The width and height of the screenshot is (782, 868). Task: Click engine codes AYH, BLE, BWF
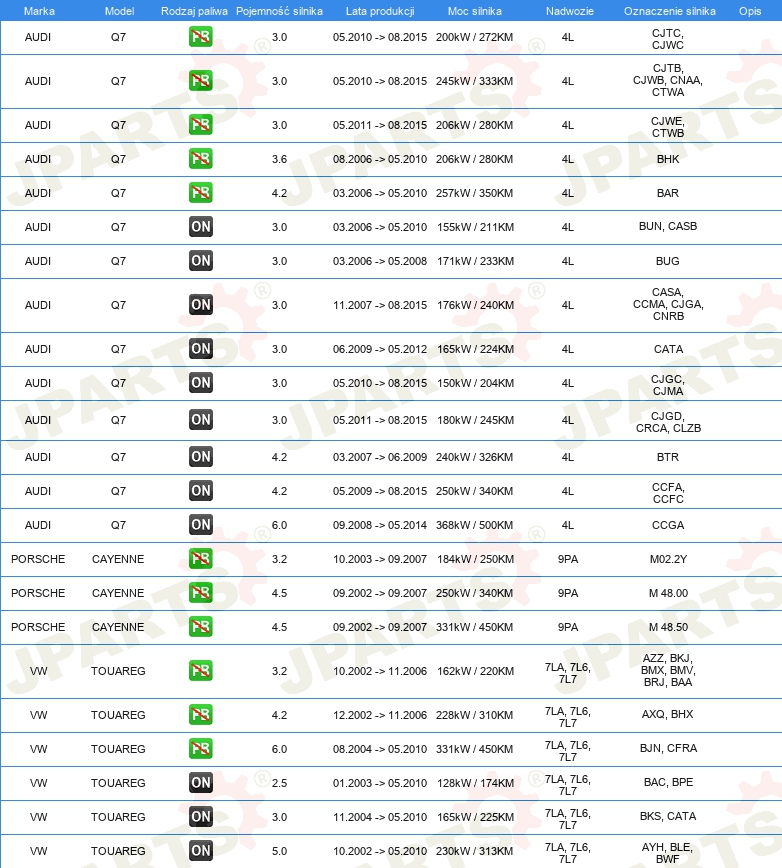coord(667,853)
